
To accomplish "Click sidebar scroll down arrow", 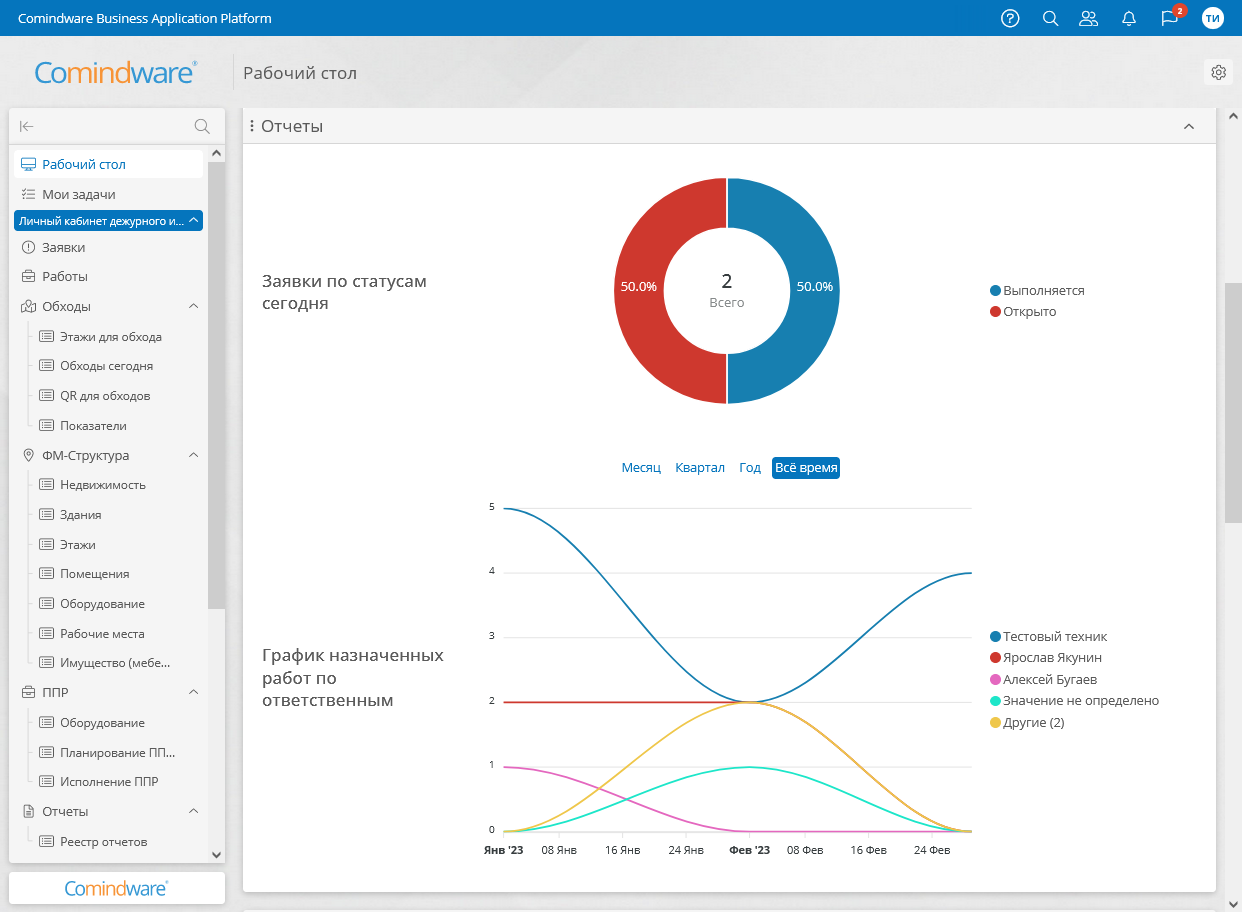I will click(x=216, y=854).
